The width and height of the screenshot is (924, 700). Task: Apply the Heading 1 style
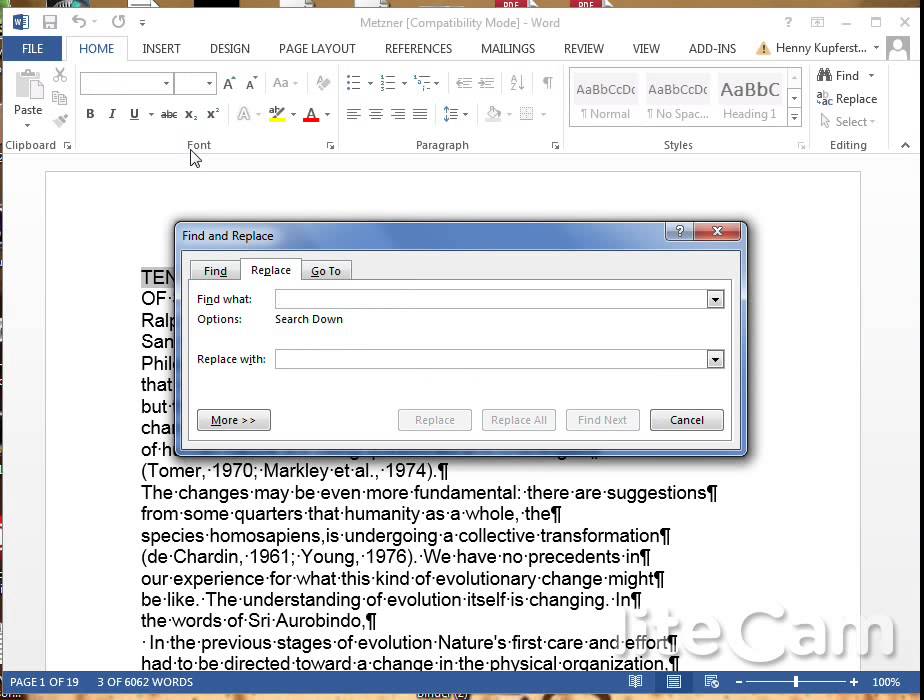(750, 98)
